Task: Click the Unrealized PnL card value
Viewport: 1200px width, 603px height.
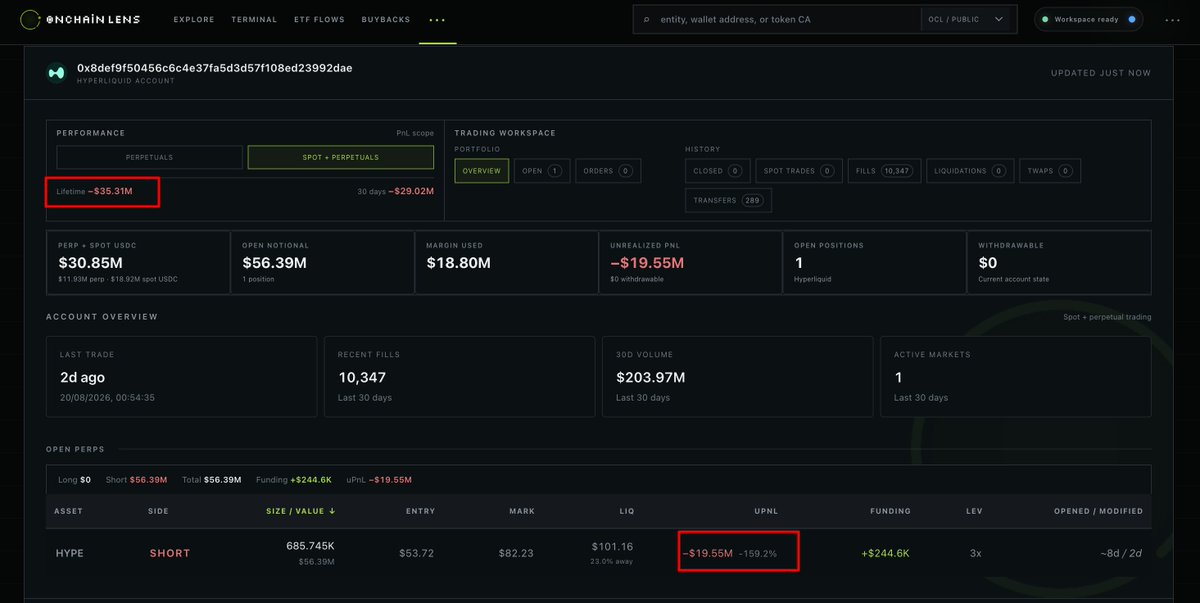Action: pos(646,263)
